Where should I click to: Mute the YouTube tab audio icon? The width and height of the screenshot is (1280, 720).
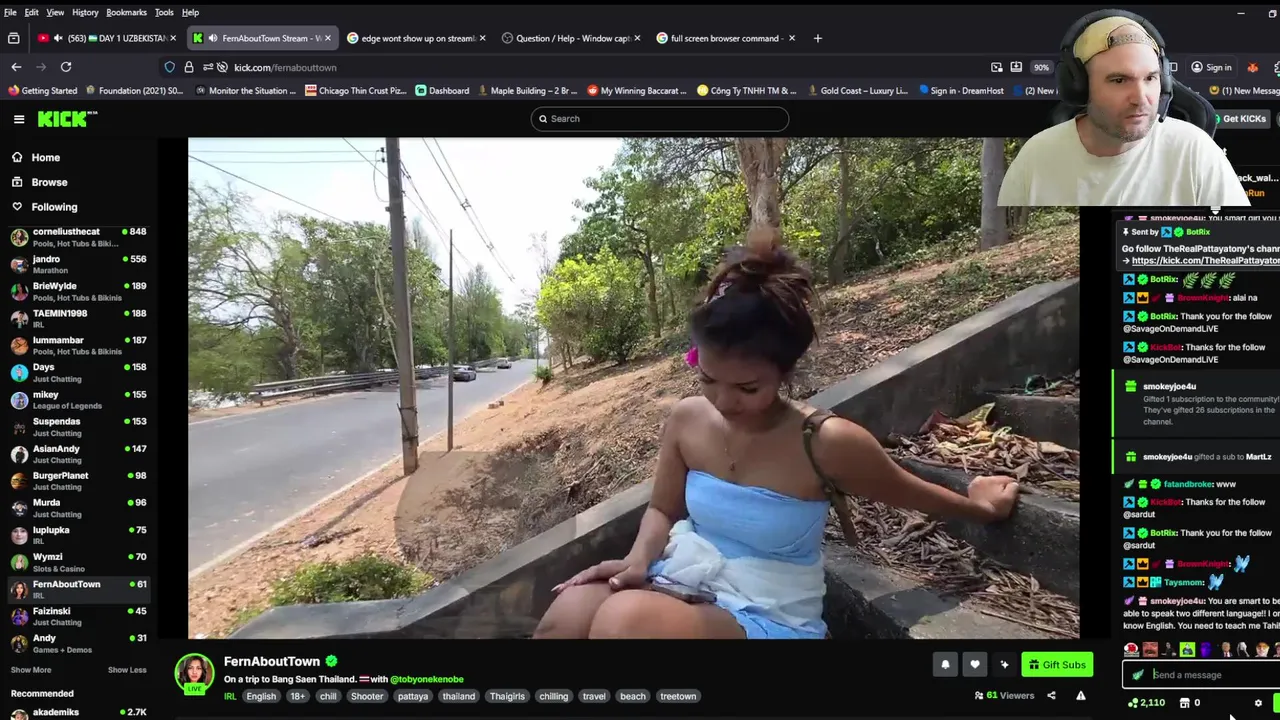(x=57, y=38)
